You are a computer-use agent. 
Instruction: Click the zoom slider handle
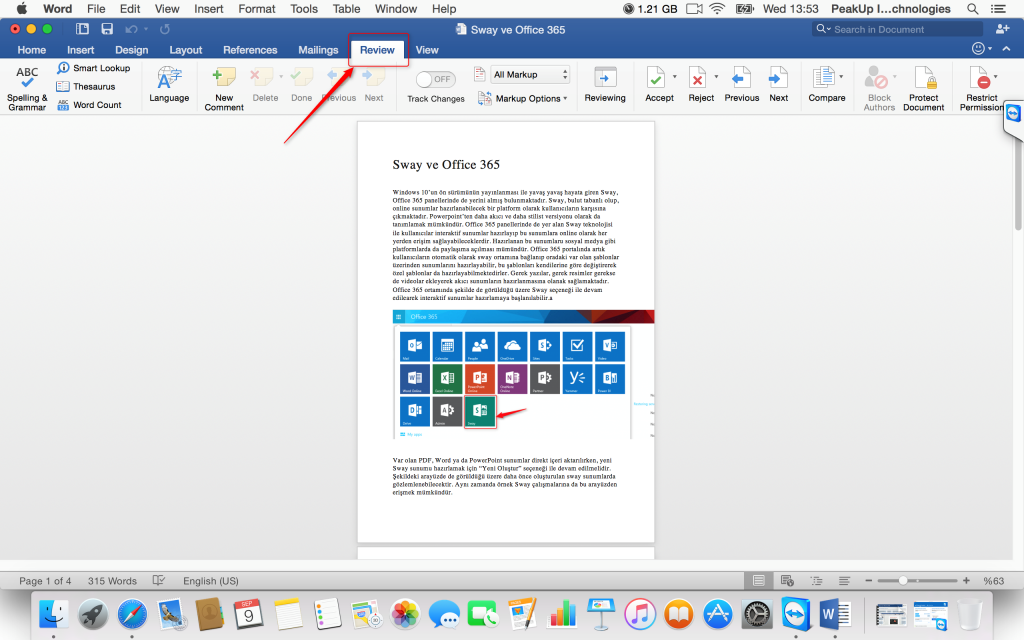coord(903,581)
